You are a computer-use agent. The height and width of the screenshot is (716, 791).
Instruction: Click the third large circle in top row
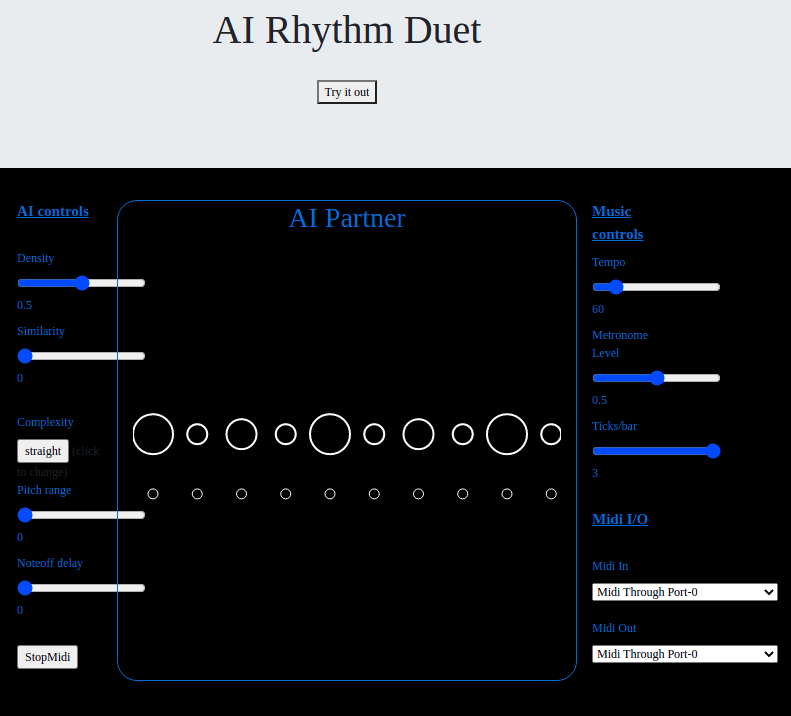[241, 434]
